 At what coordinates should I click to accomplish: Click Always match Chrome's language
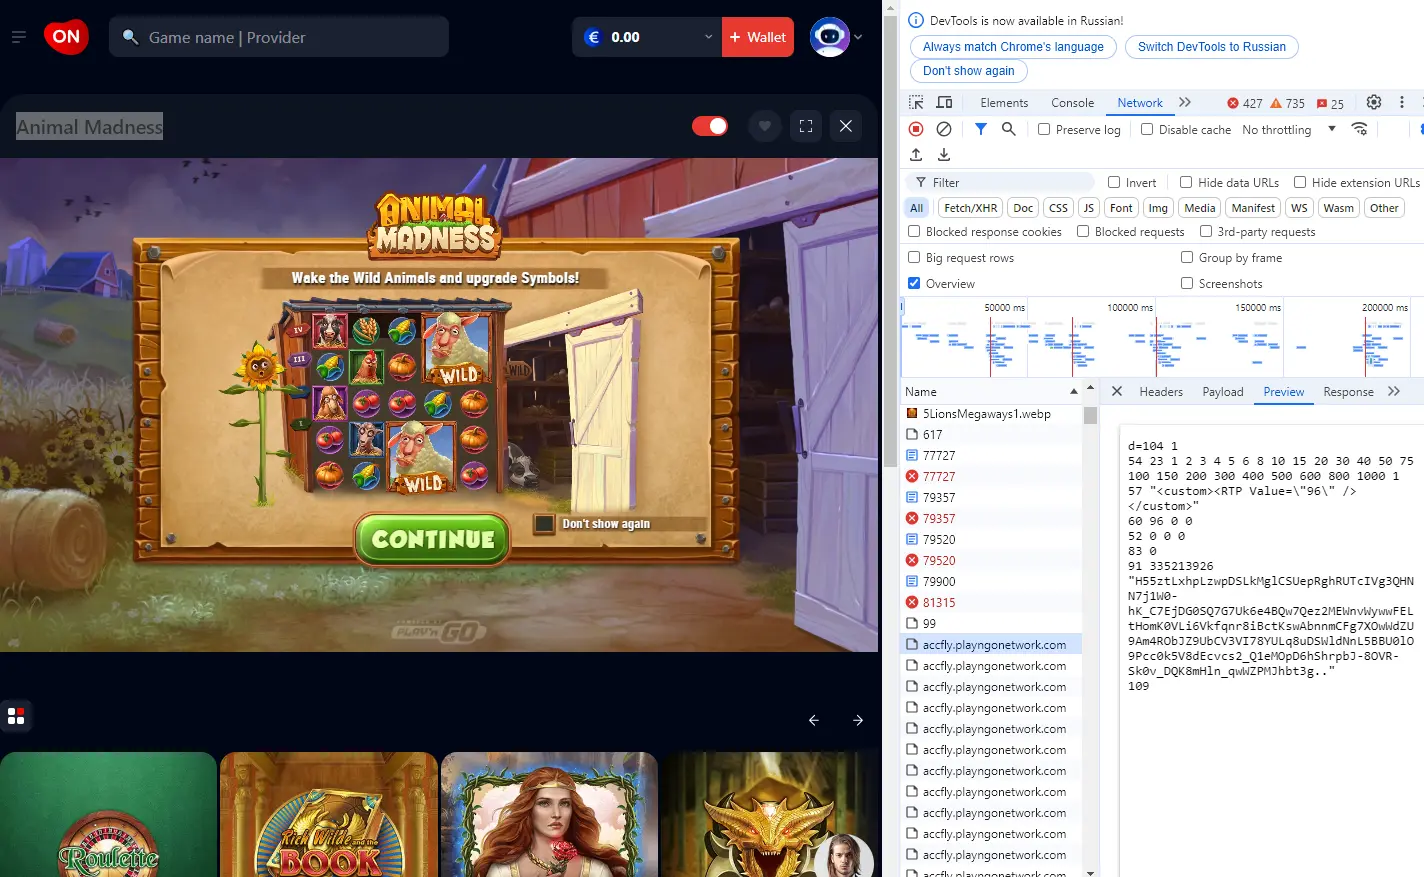(x=1013, y=47)
